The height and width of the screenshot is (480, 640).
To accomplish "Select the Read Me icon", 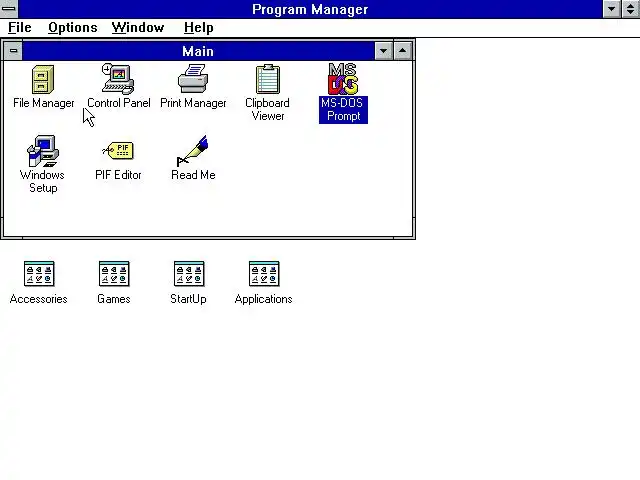I will coord(193,151).
